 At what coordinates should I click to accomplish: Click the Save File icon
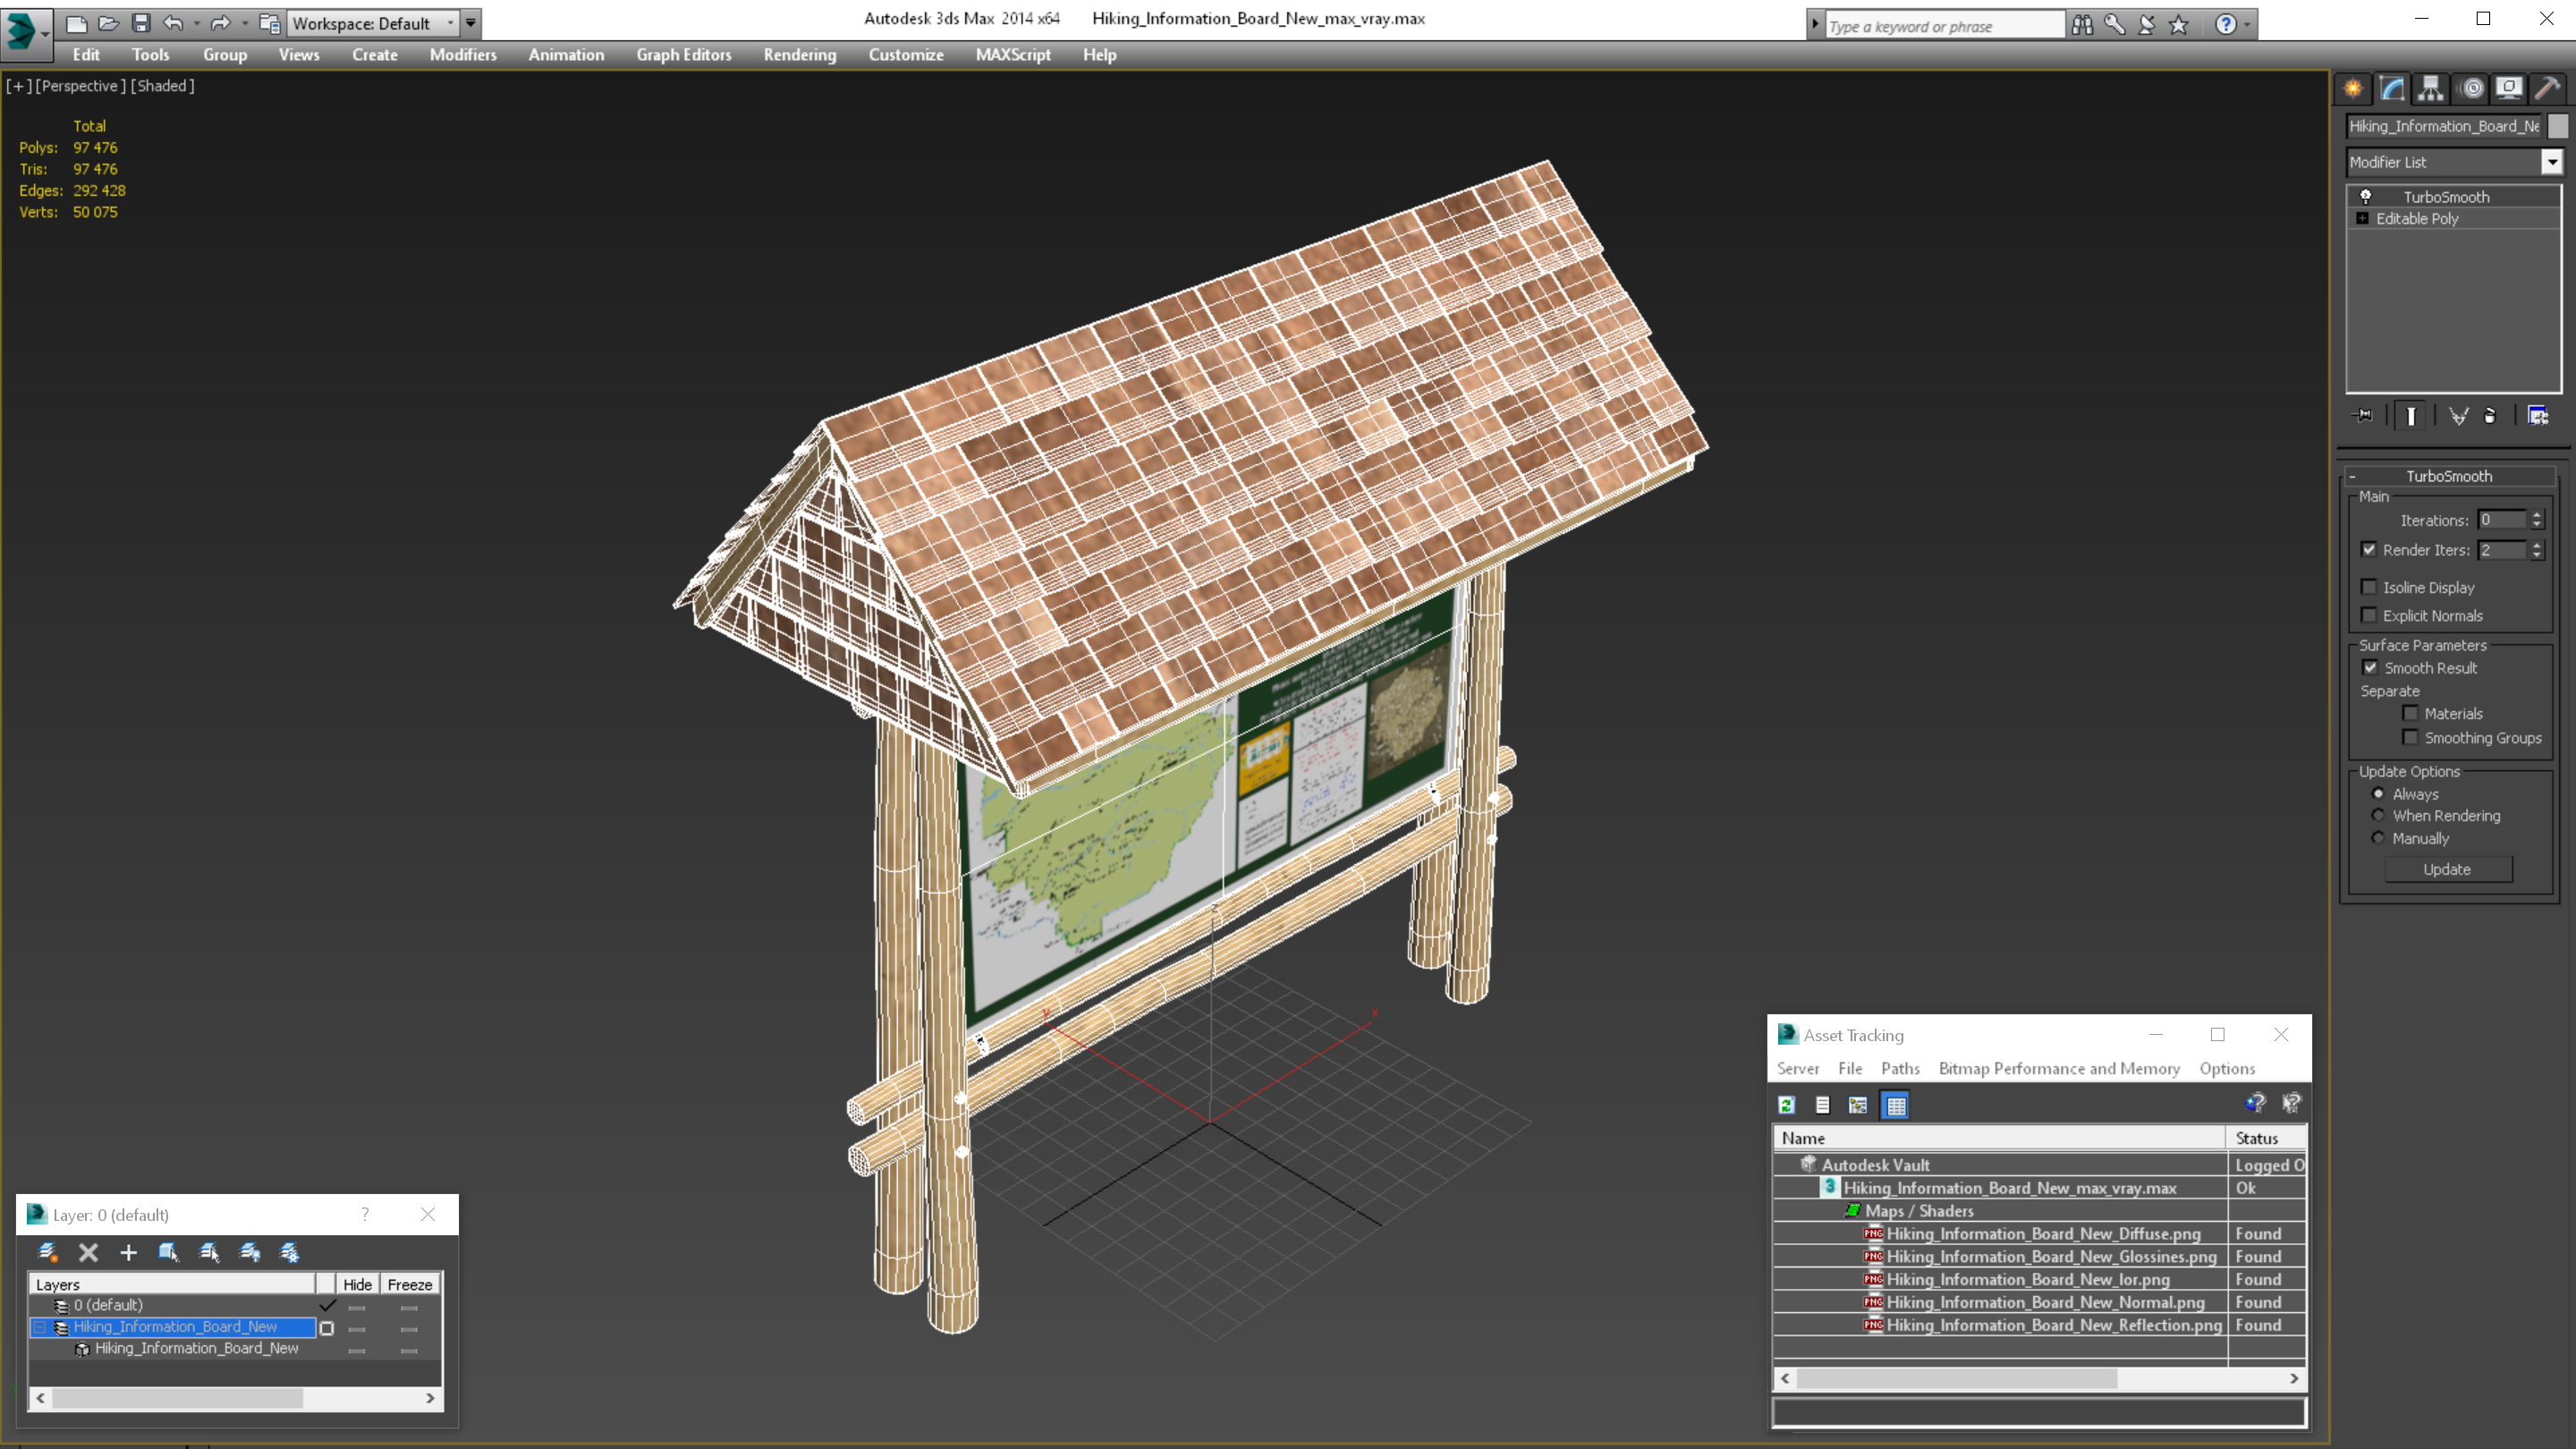(141, 23)
